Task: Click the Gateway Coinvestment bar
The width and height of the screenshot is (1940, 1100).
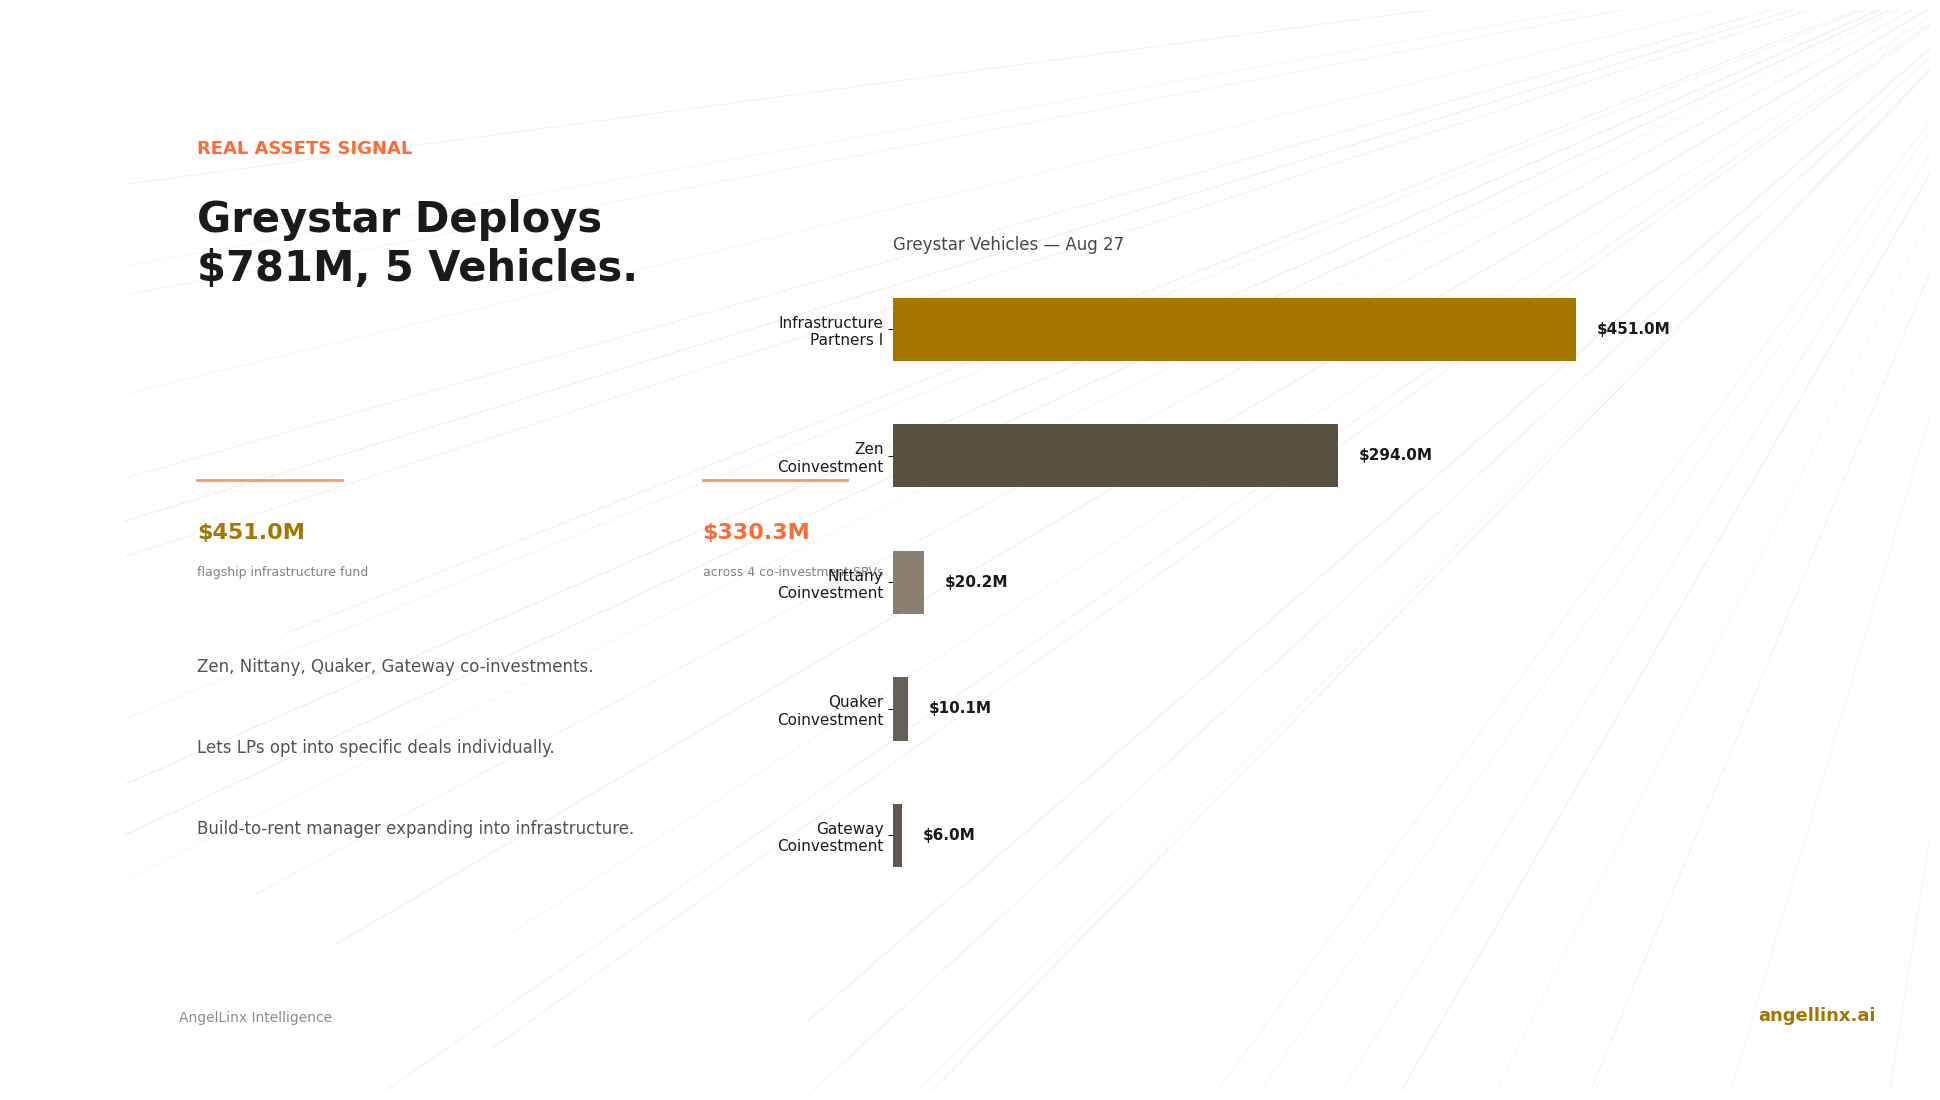Action: click(x=897, y=835)
